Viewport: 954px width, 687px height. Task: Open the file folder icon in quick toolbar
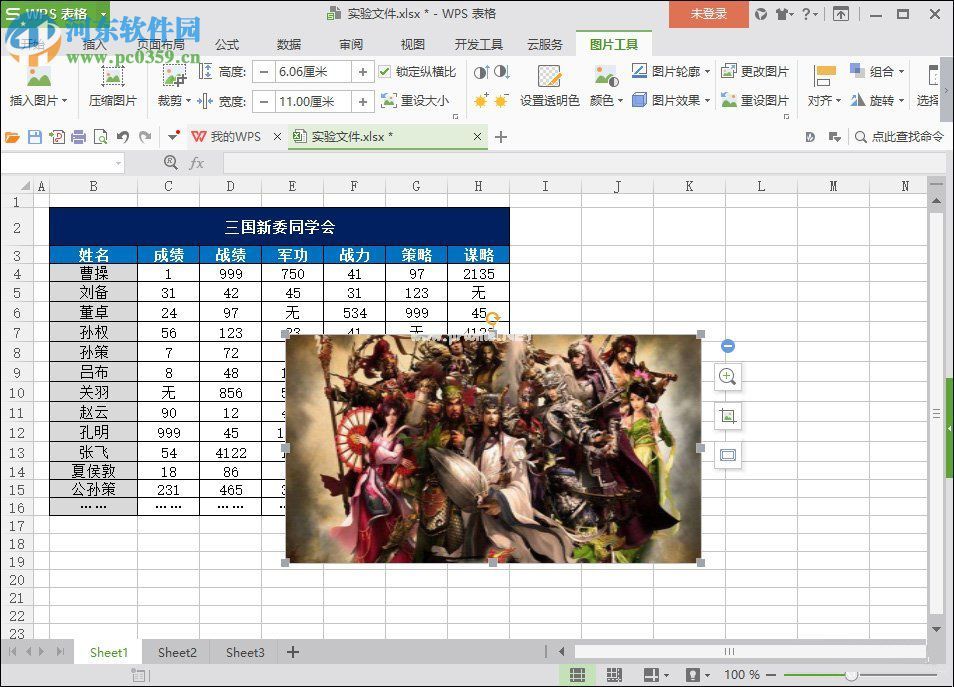(12, 138)
